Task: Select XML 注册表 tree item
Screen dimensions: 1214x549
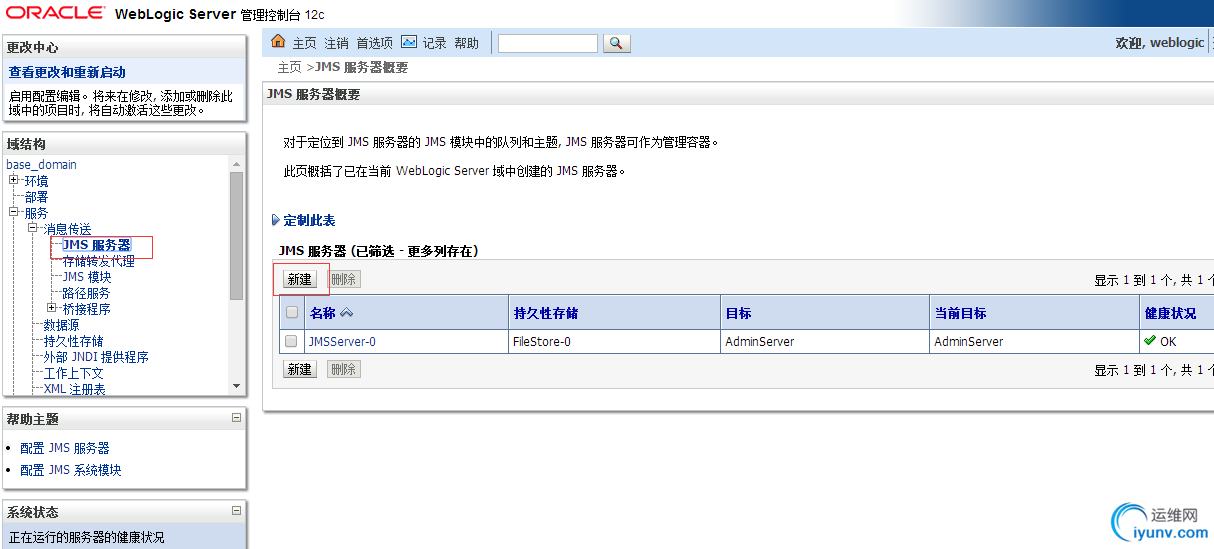Action: tap(75, 389)
